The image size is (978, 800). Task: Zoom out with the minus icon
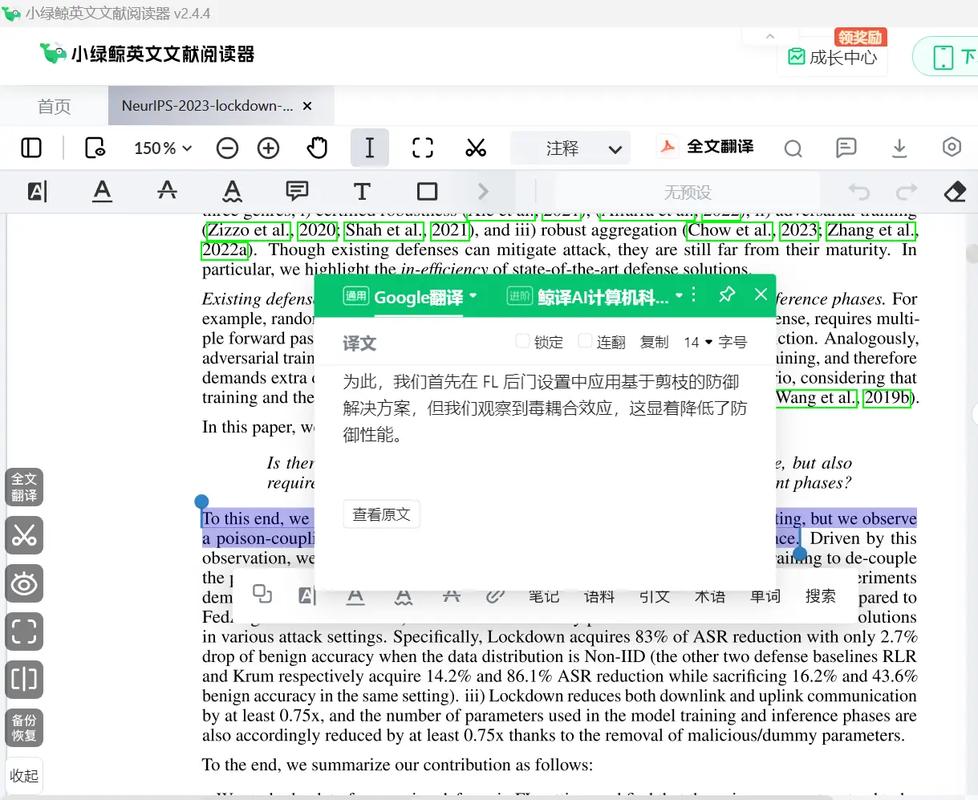point(227,148)
